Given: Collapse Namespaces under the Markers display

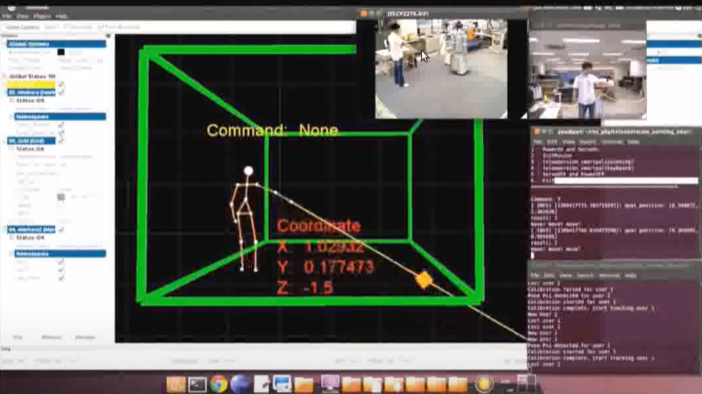Looking at the screenshot, I should tap(12, 253).
